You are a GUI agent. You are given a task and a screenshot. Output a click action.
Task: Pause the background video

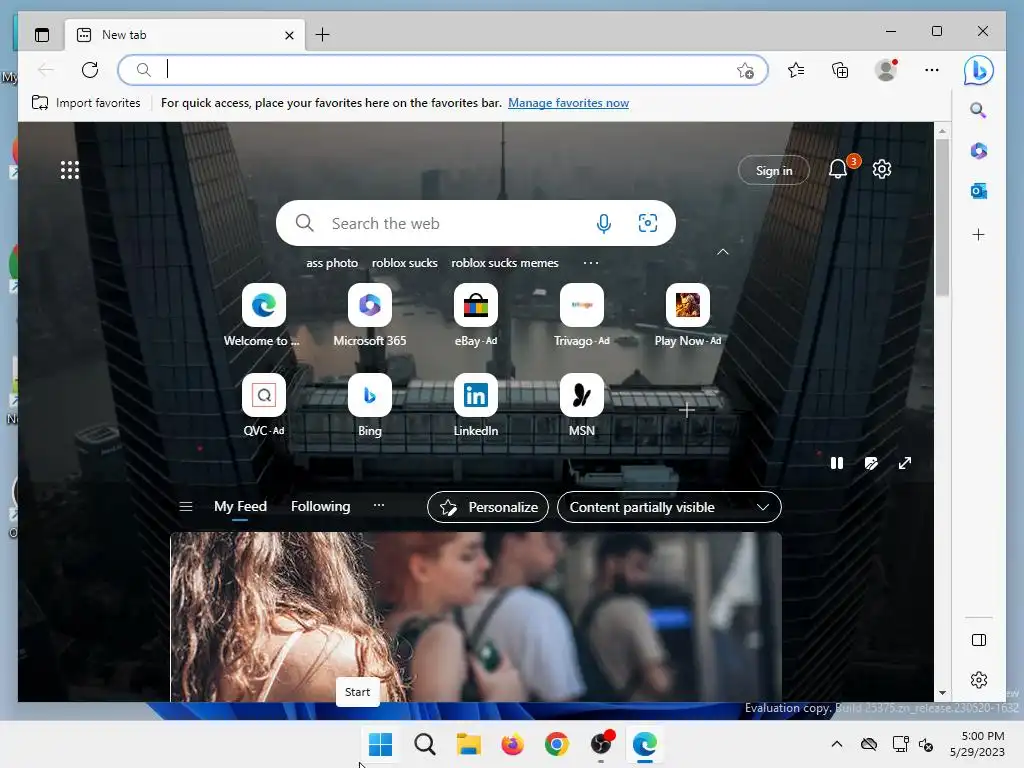coord(837,463)
